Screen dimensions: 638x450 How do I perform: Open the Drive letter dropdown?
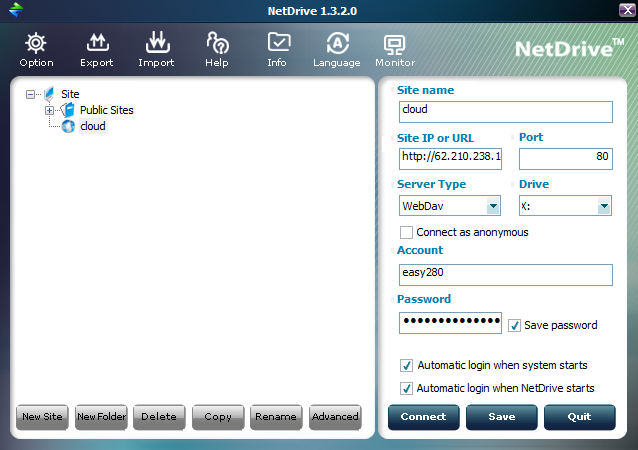[x=604, y=206]
